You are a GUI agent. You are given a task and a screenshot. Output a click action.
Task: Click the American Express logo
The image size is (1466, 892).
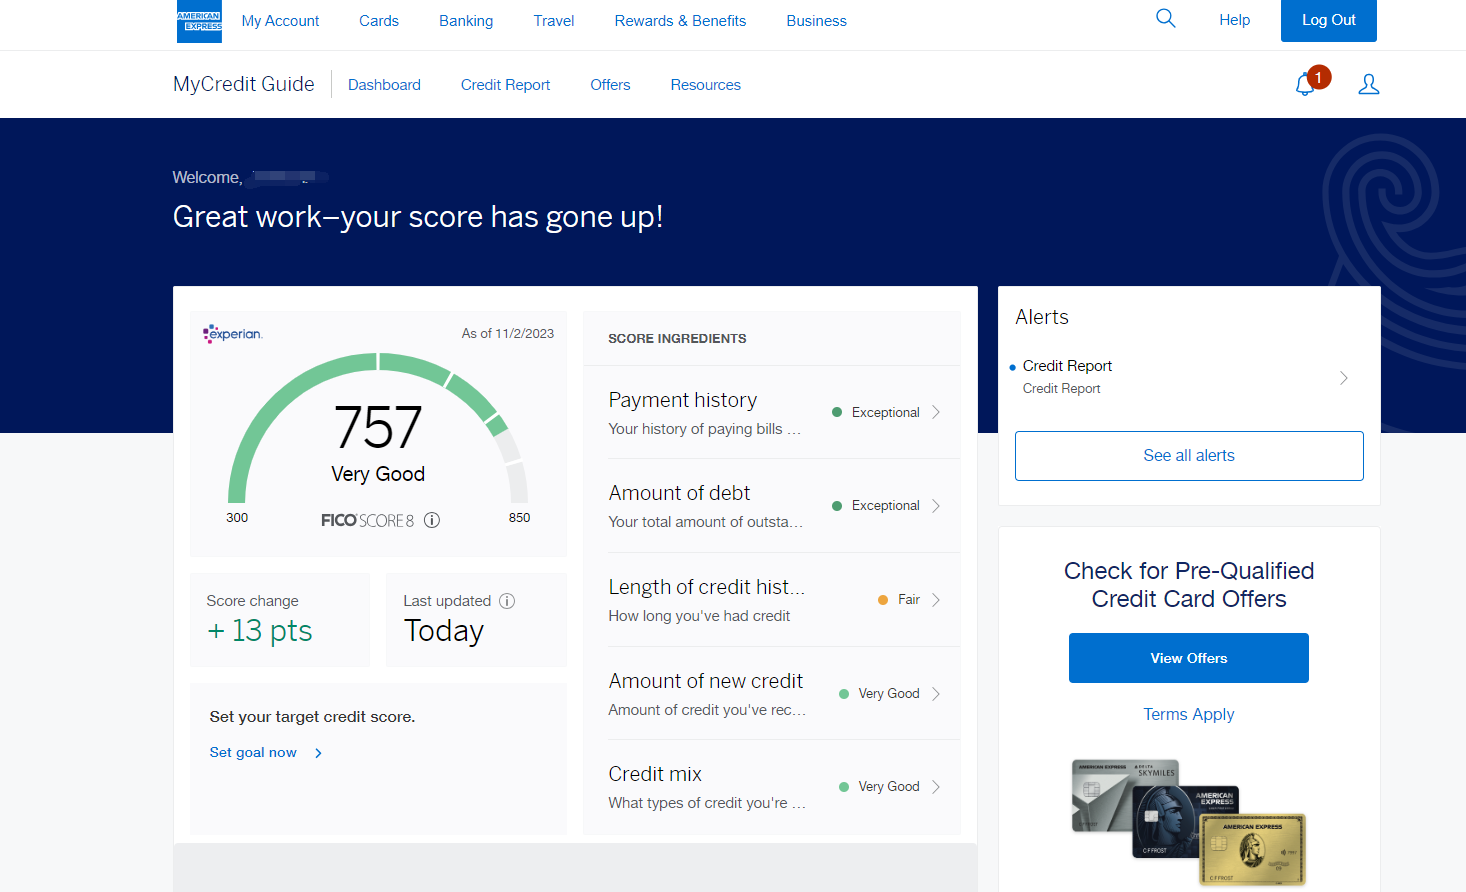click(199, 21)
